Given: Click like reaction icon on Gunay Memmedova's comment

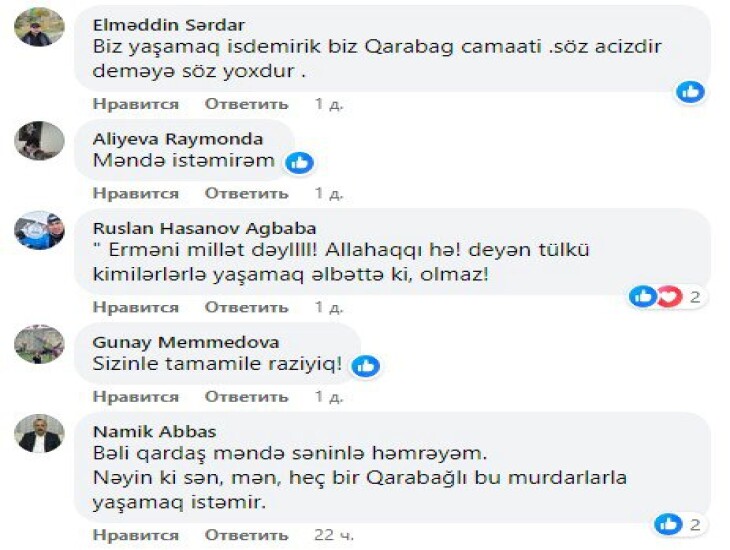Looking at the screenshot, I should click(x=366, y=366).
